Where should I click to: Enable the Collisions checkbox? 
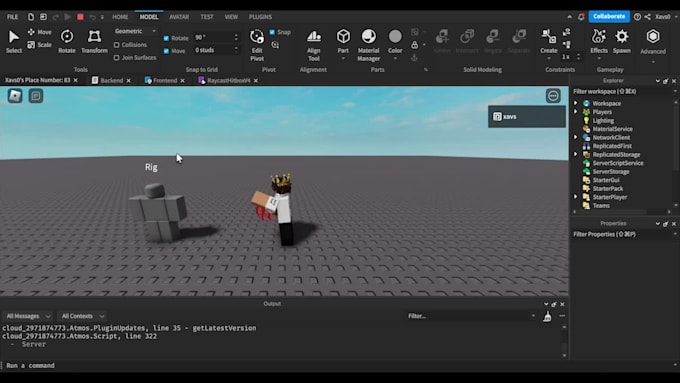pyautogui.click(x=116, y=45)
